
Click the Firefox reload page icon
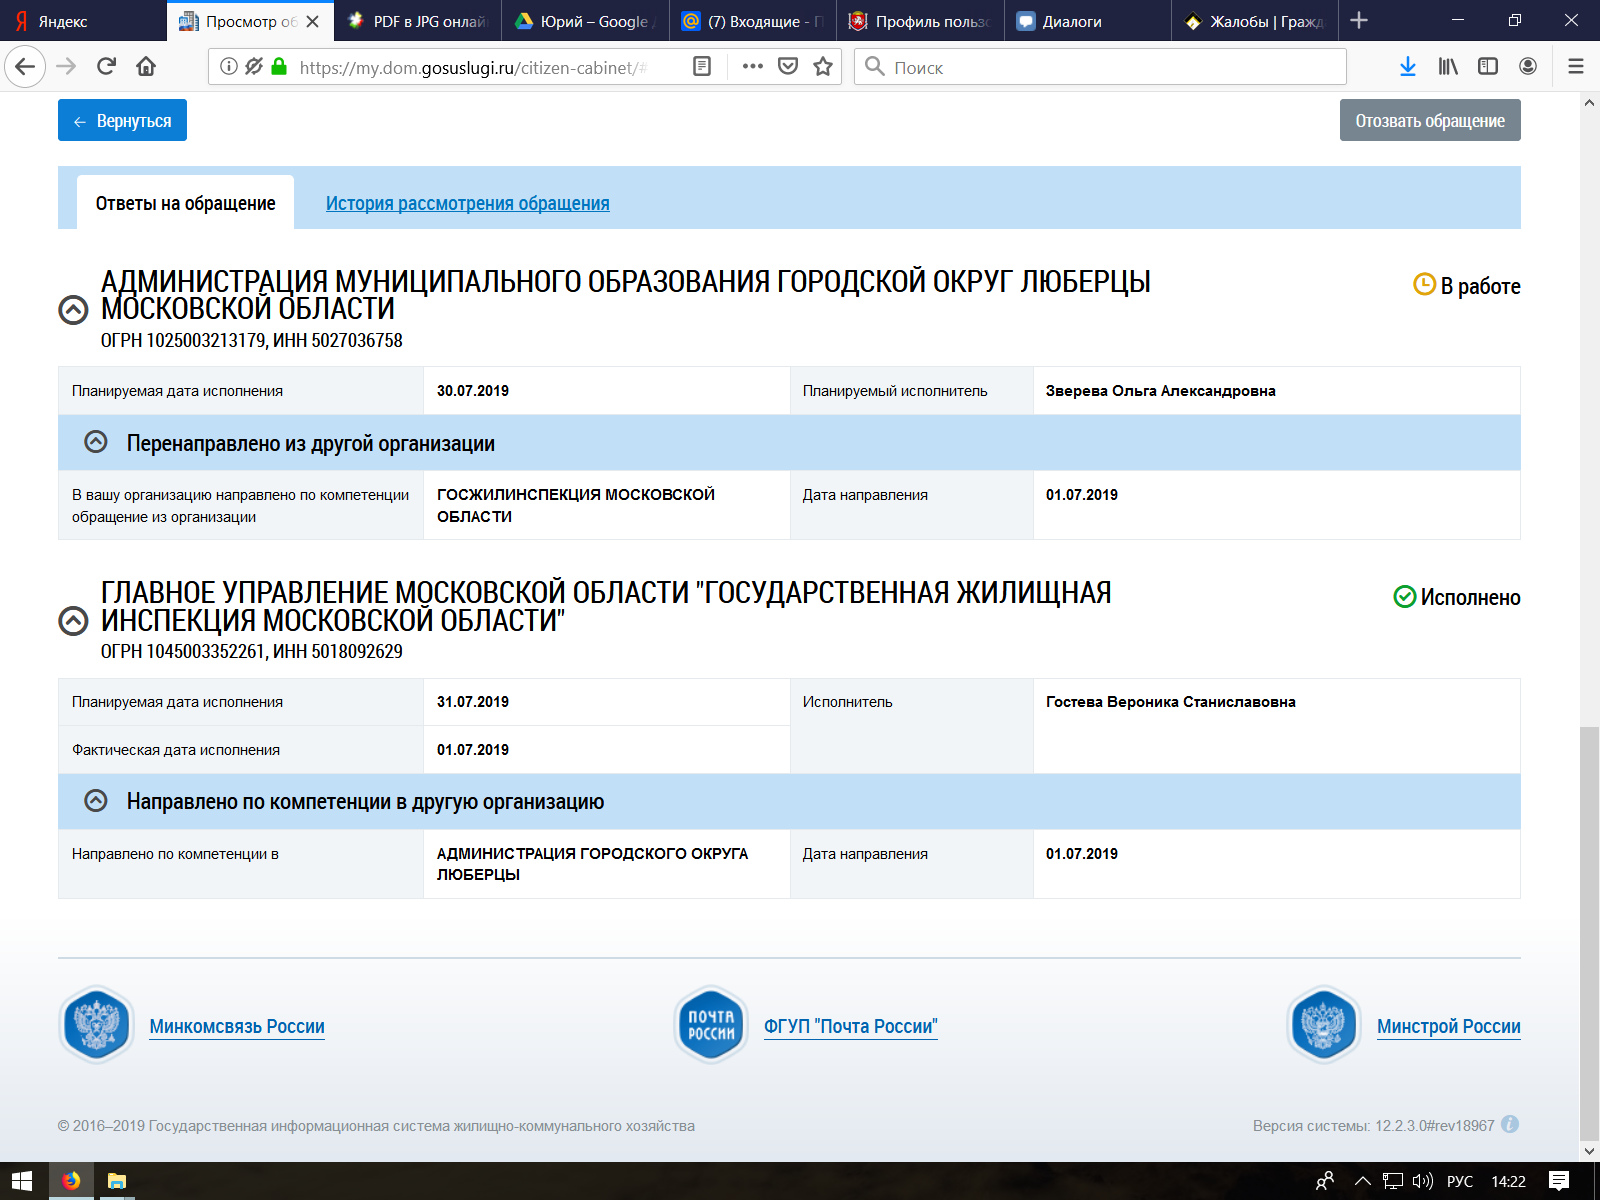(x=106, y=66)
